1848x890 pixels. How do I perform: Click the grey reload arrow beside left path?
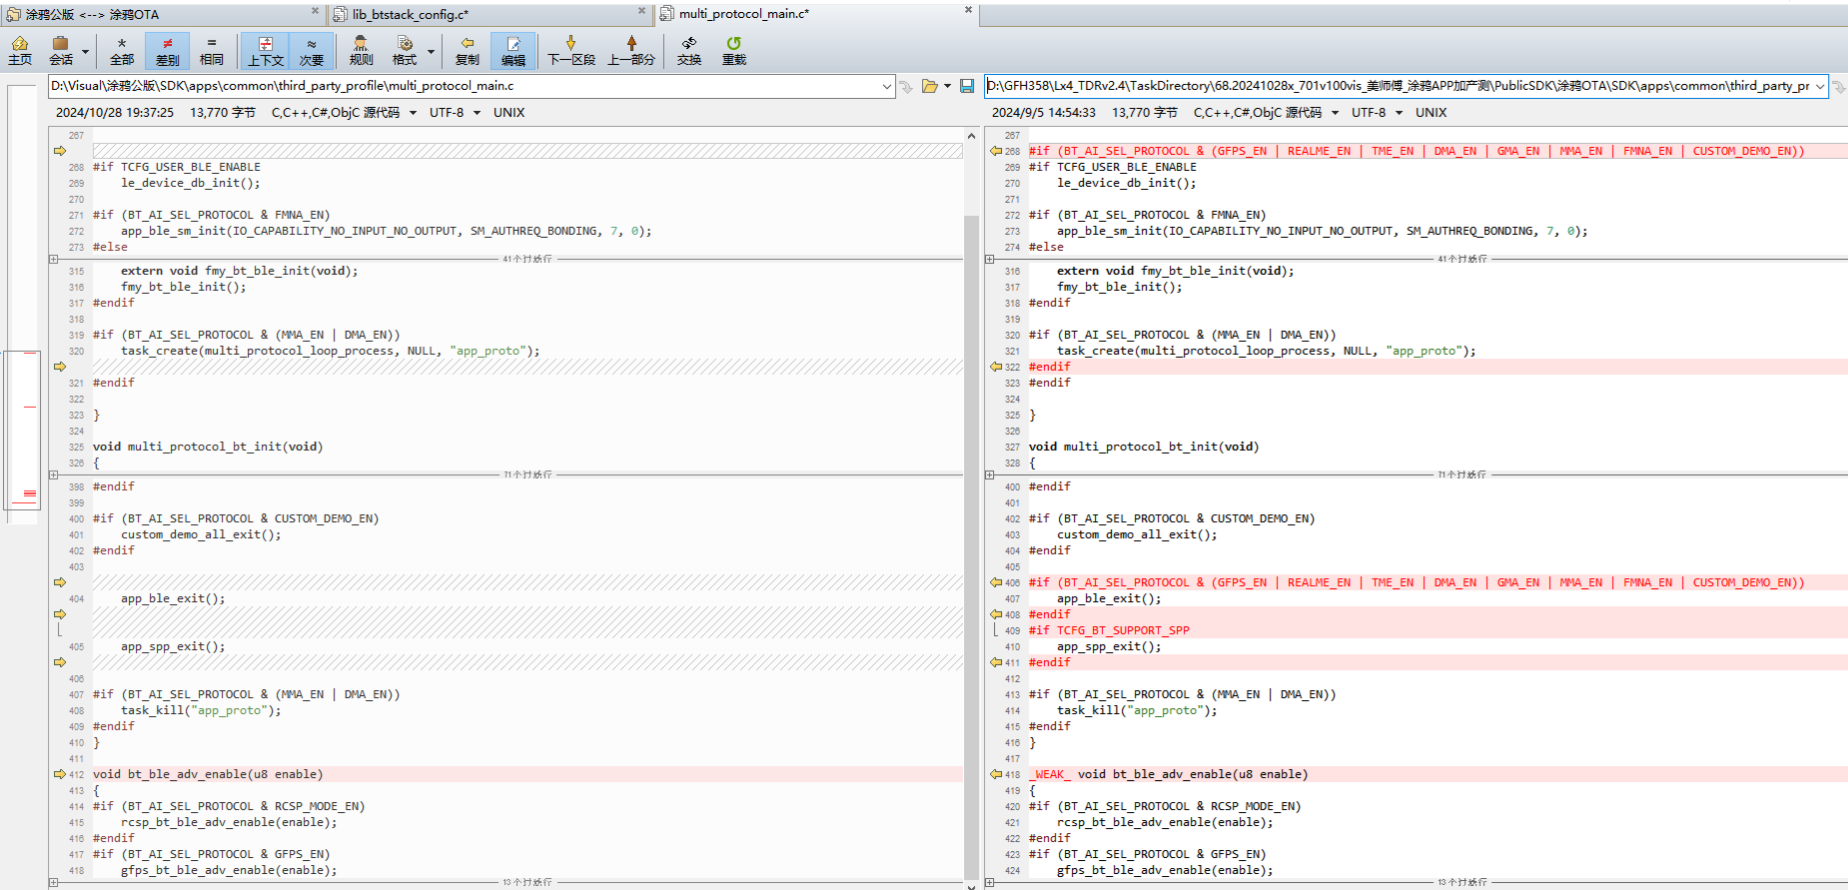(x=906, y=86)
